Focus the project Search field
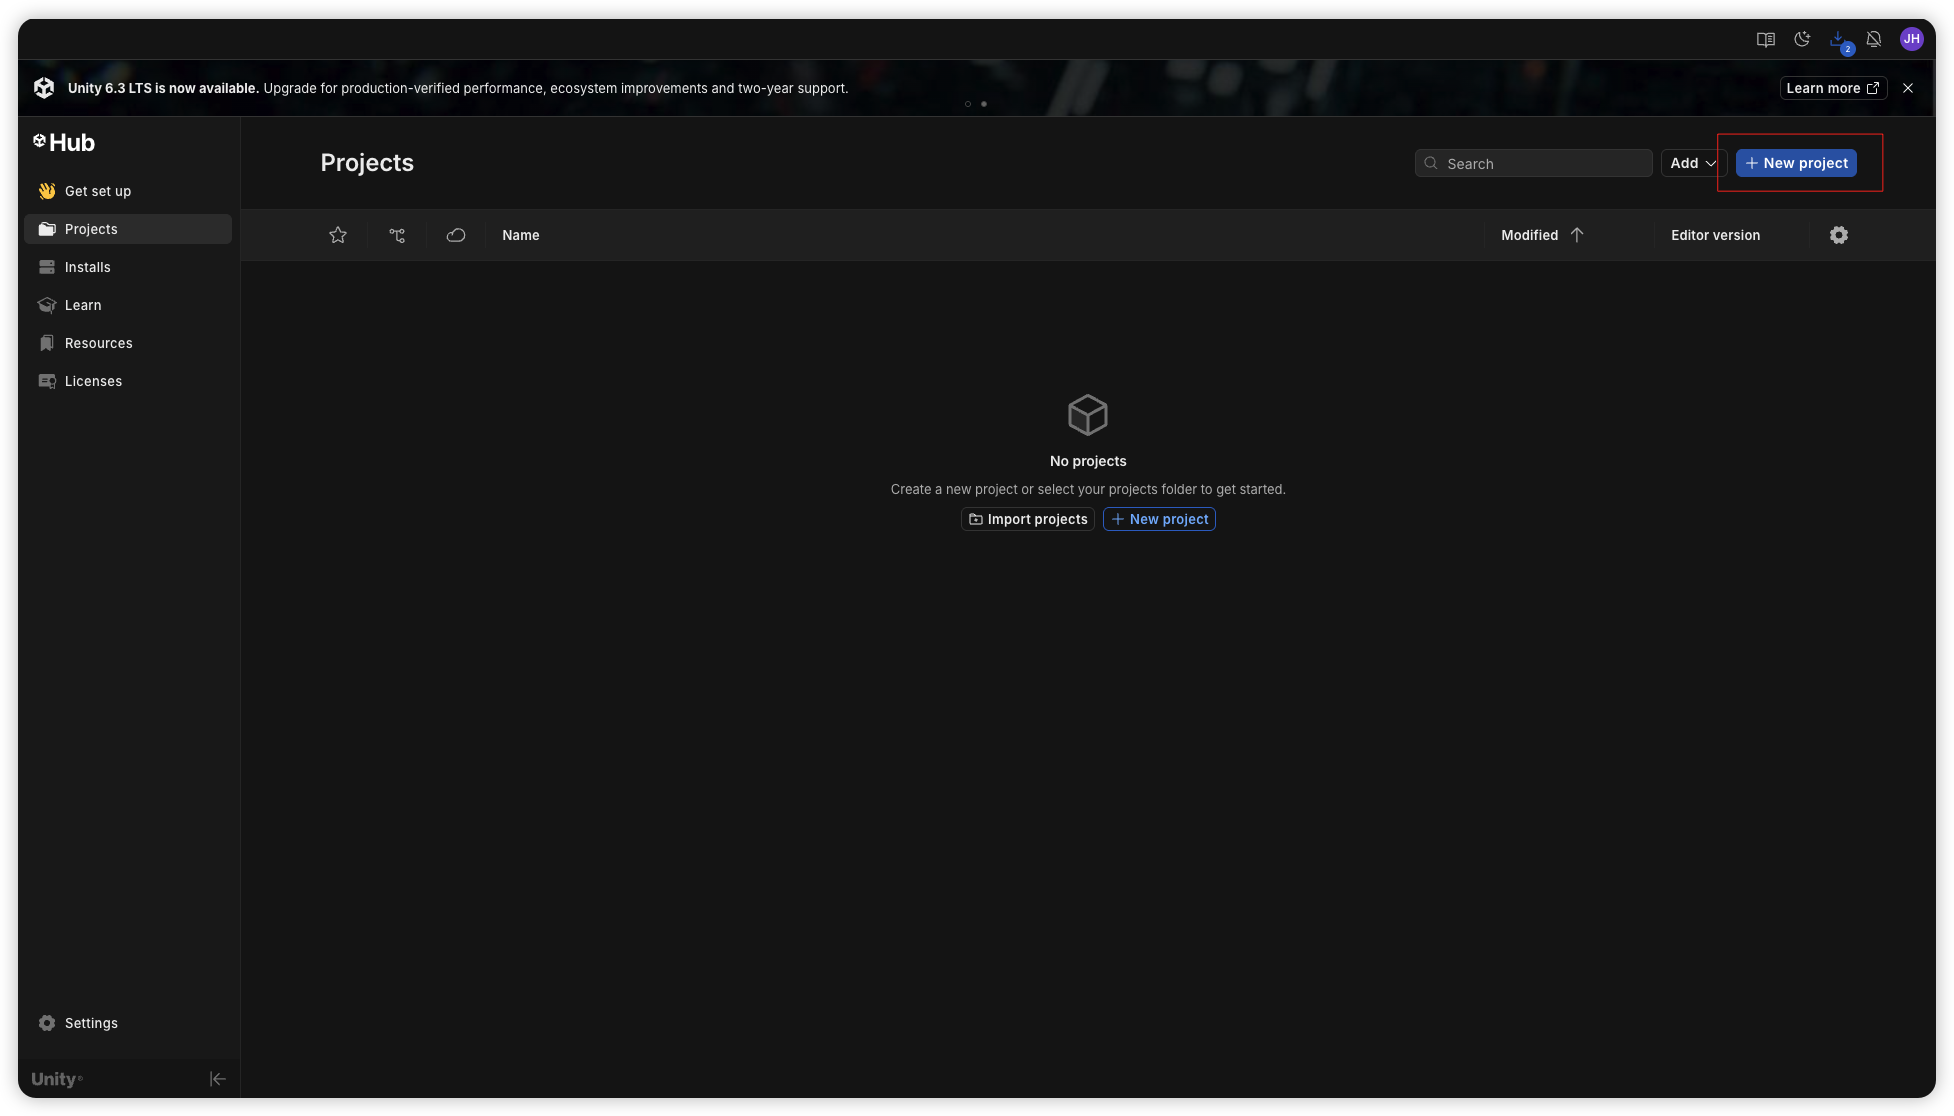The image size is (1954, 1116). pos(1533,163)
